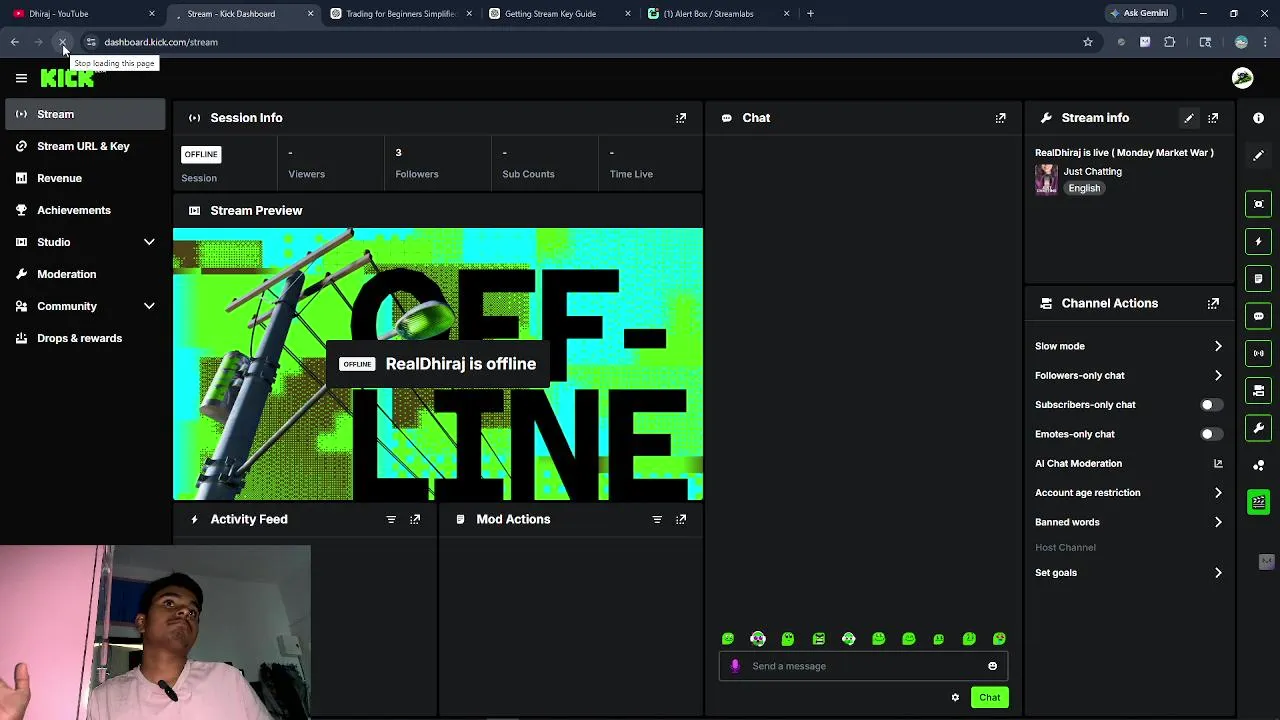Open Revenue page
This screenshot has height=720, width=1280.
[86, 178]
